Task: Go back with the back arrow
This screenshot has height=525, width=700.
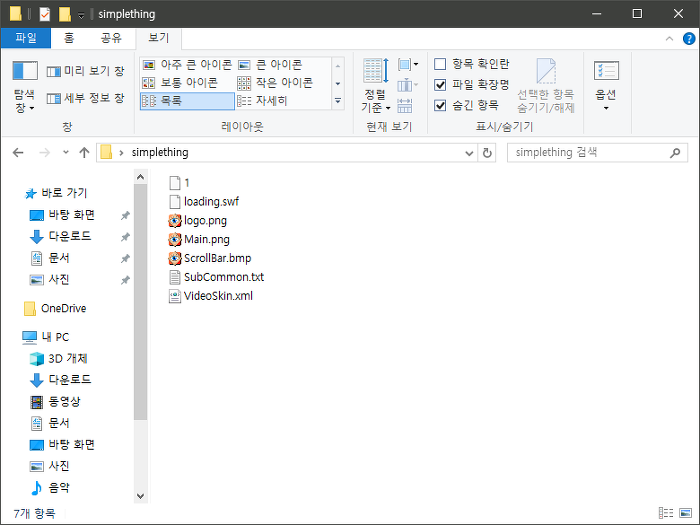Action: click(18, 153)
